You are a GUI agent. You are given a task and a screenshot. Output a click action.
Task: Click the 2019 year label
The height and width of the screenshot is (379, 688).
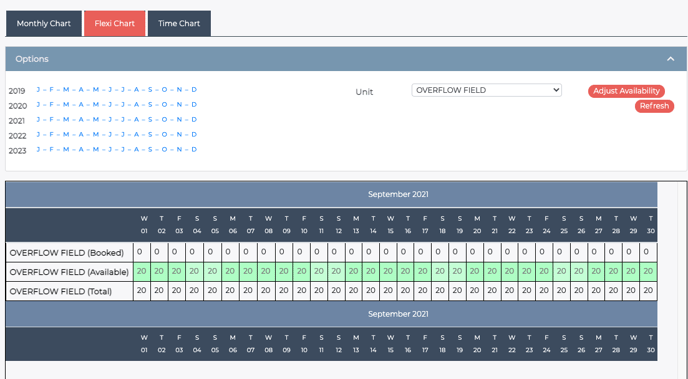(17, 91)
